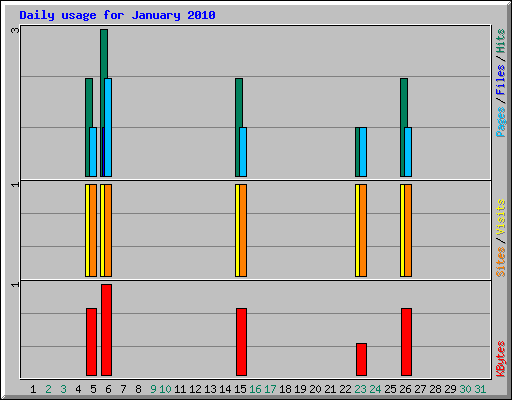The height and width of the screenshot is (400, 512).
Task: Click day label '10' on the x-axis
Action: click(165, 389)
